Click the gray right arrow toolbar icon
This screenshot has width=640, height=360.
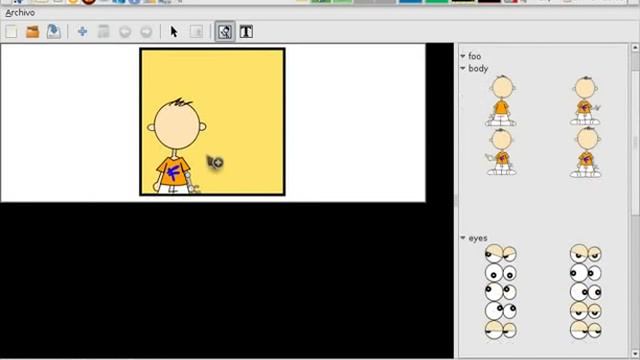point(146,32)
